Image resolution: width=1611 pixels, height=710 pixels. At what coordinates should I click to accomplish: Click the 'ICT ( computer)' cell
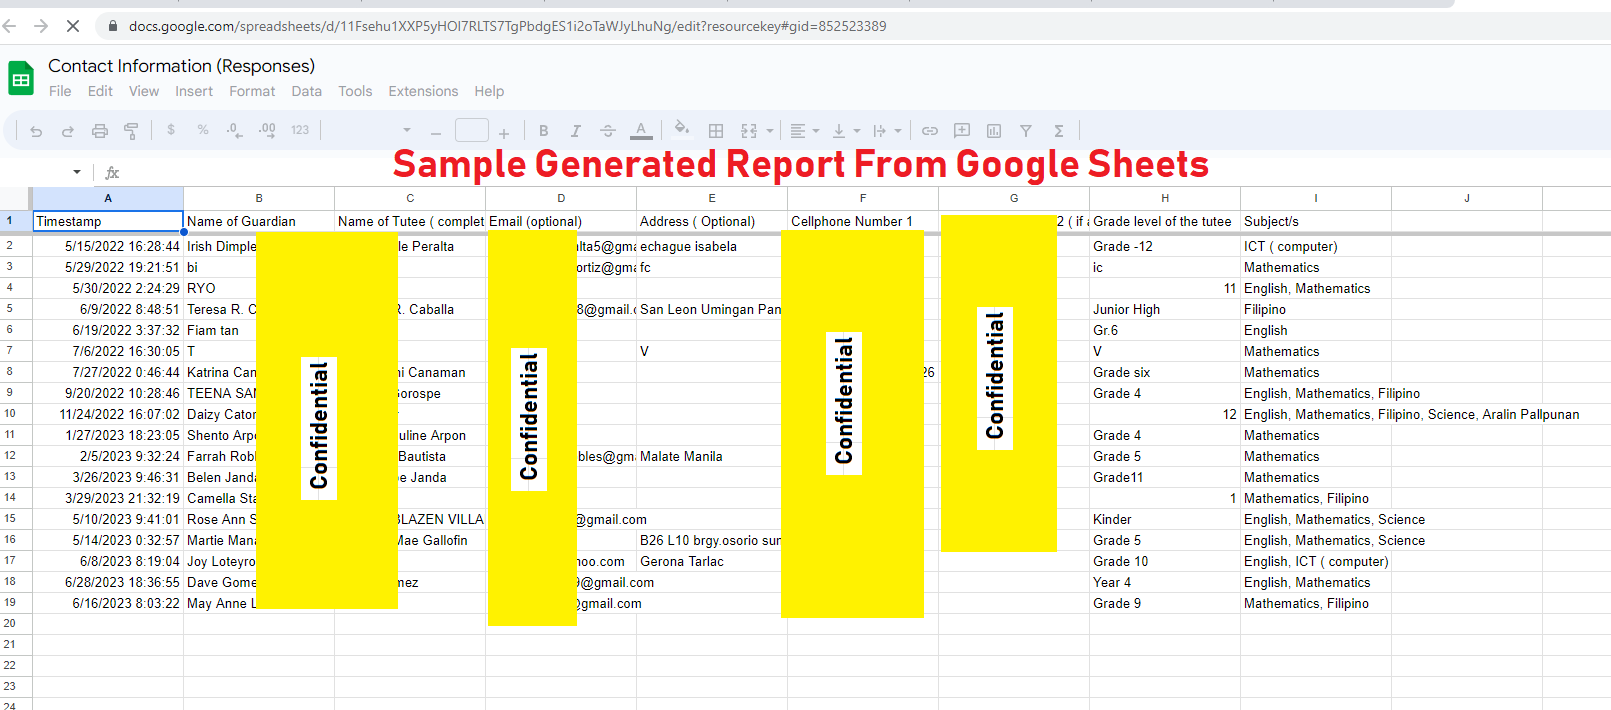(x=1316, y=246)
